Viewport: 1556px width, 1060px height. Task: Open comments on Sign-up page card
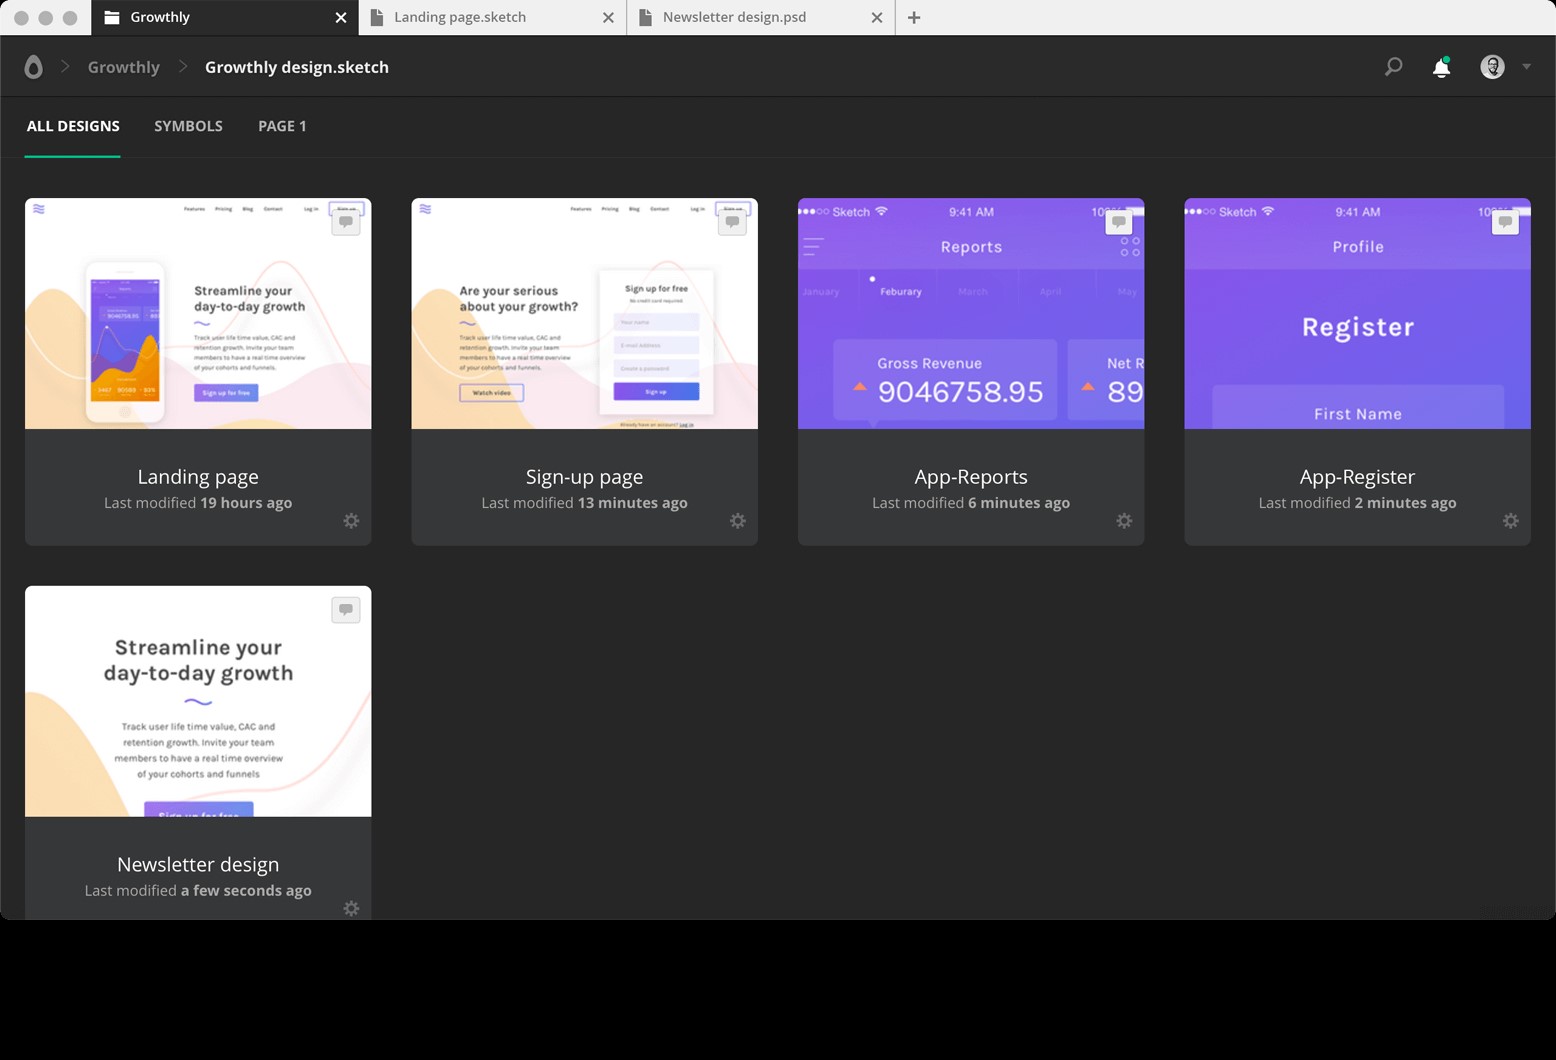732,222
